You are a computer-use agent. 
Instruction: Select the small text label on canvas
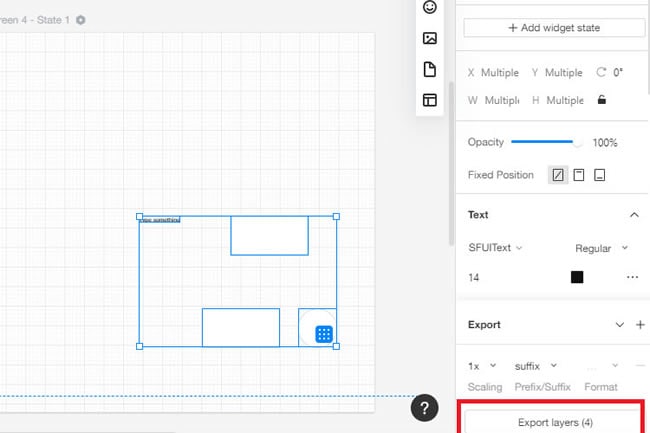160,220
